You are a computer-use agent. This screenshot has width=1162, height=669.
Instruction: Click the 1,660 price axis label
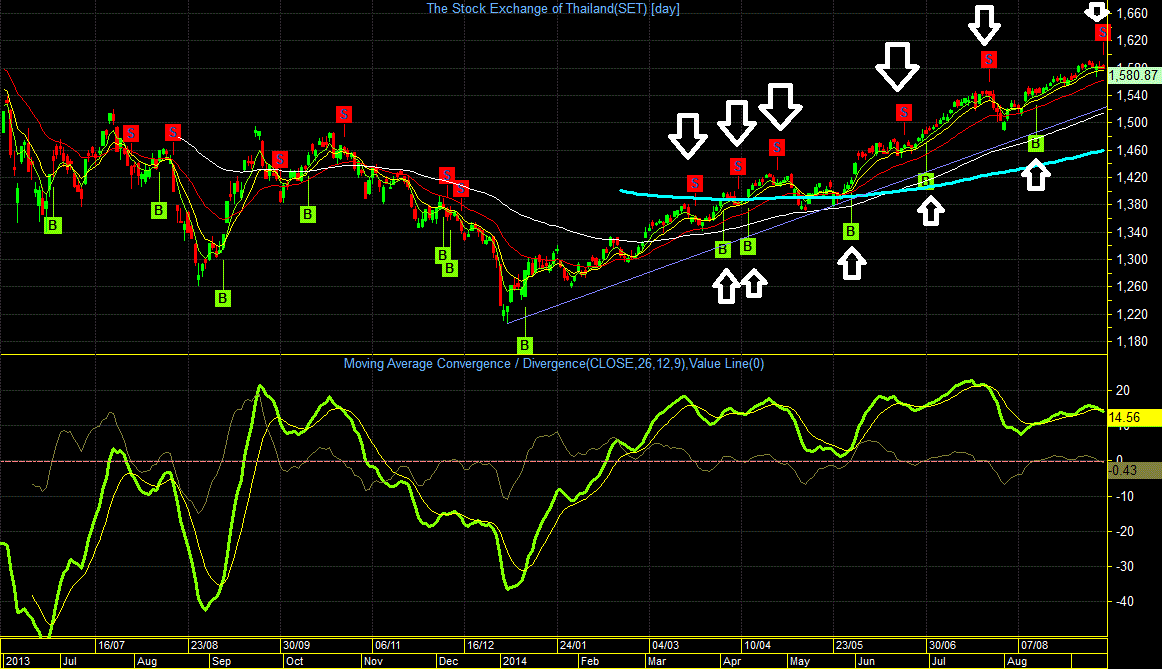[1132, 13]
